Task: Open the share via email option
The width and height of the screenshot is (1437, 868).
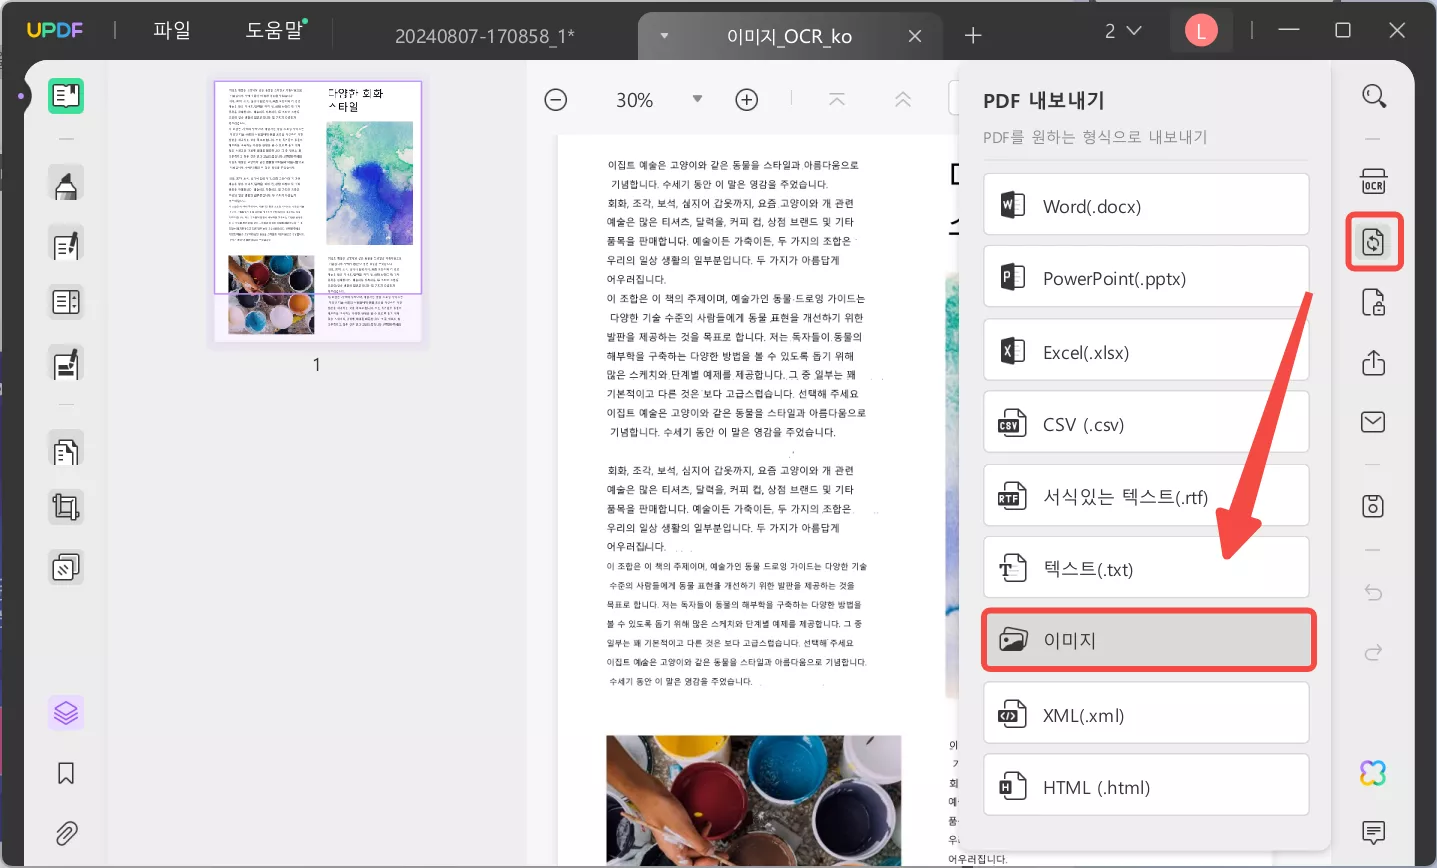Action: tap(1374, 422)
